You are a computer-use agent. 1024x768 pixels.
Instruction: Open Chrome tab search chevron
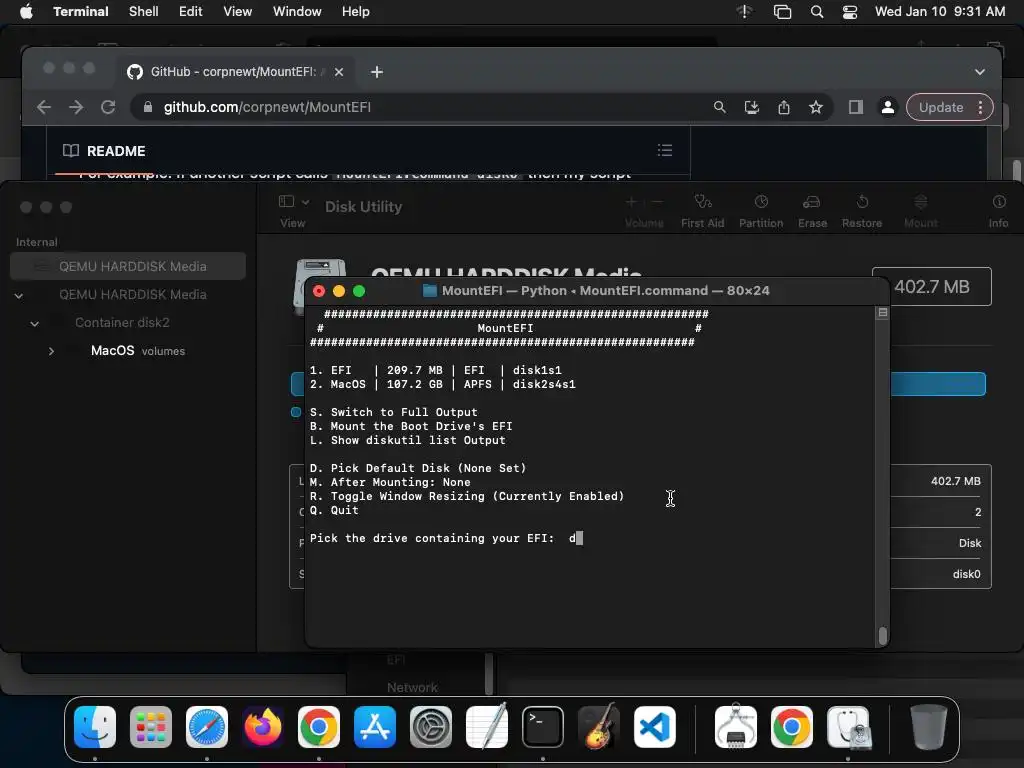click(980, 72)
